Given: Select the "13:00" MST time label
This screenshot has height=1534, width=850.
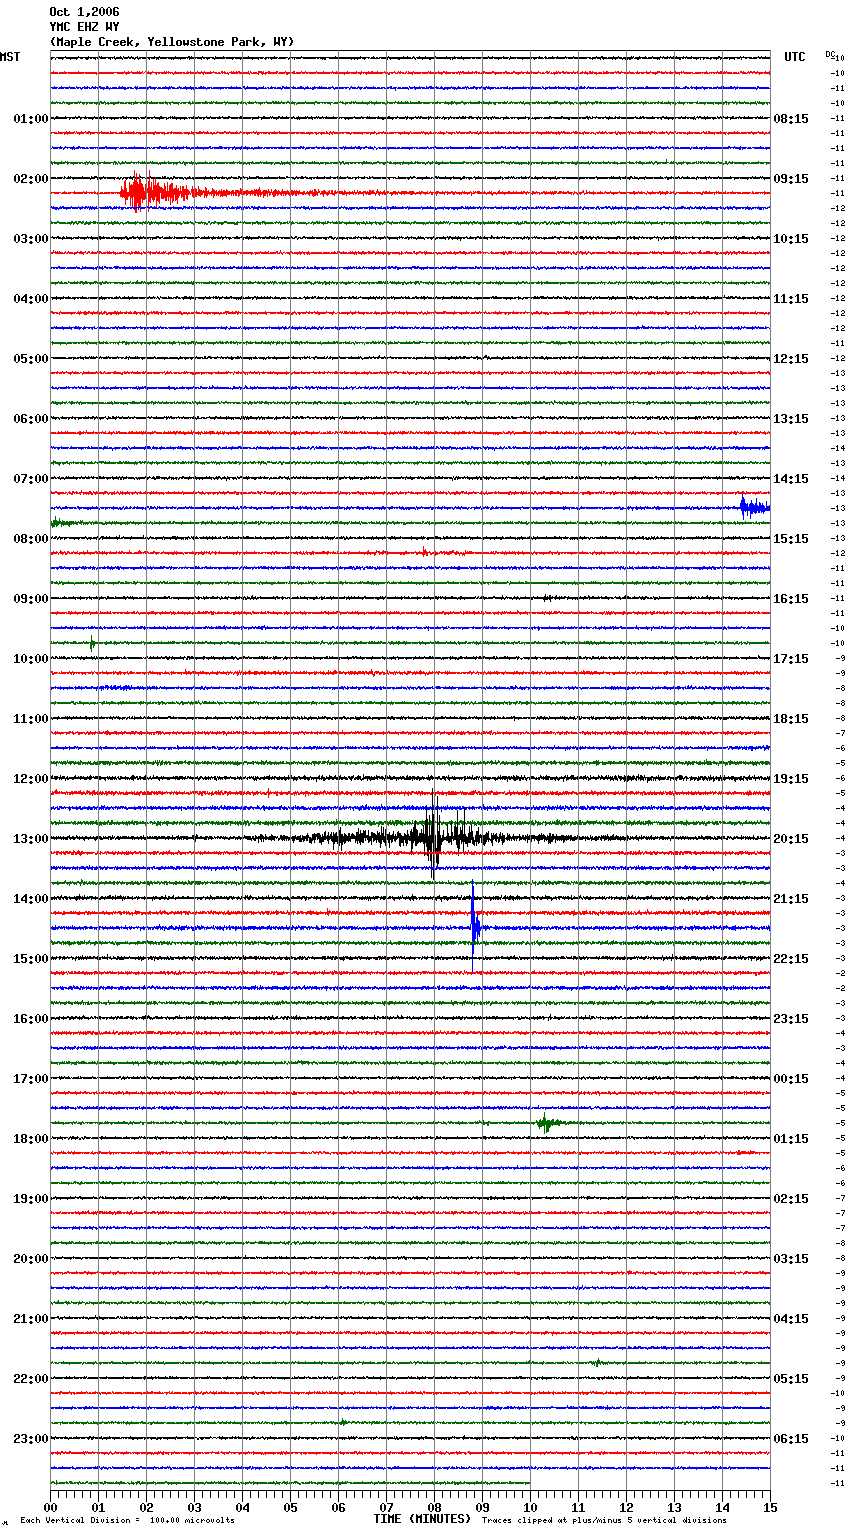Looking at the screenshot, I should pyautogui.click(x=31, y=839).
